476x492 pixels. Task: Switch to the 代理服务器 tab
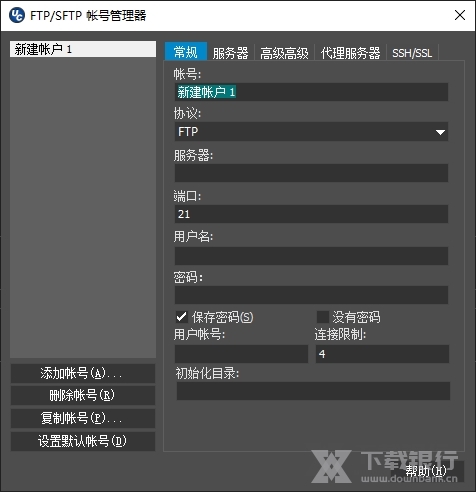pos(350,53)
